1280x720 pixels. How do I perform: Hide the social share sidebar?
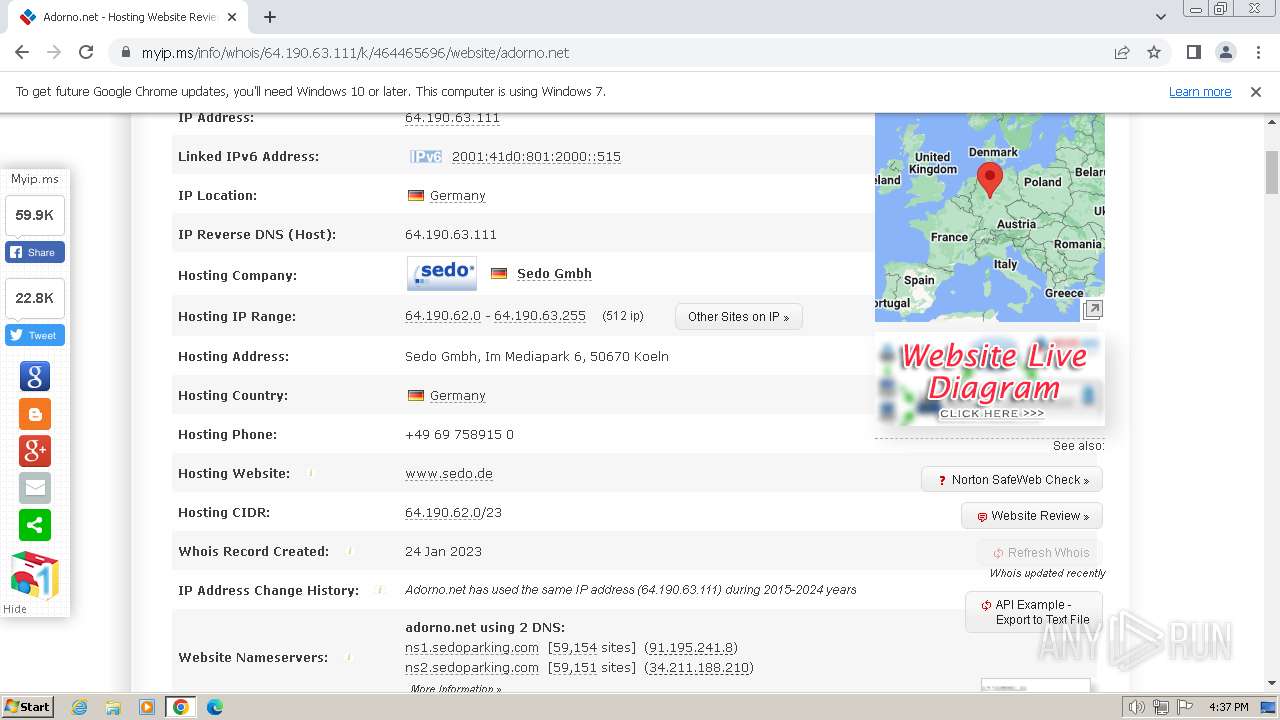pyautogui.click(x=15, y=609)
